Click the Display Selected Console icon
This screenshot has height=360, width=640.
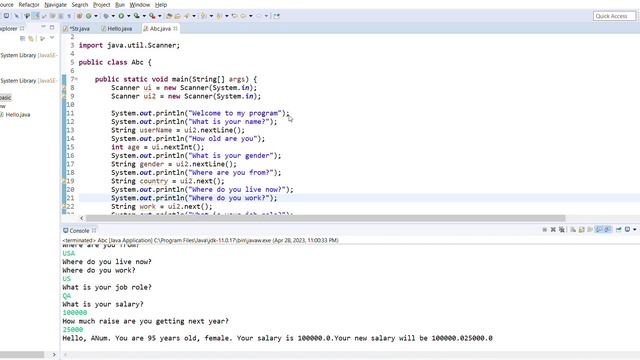[627, 230]
